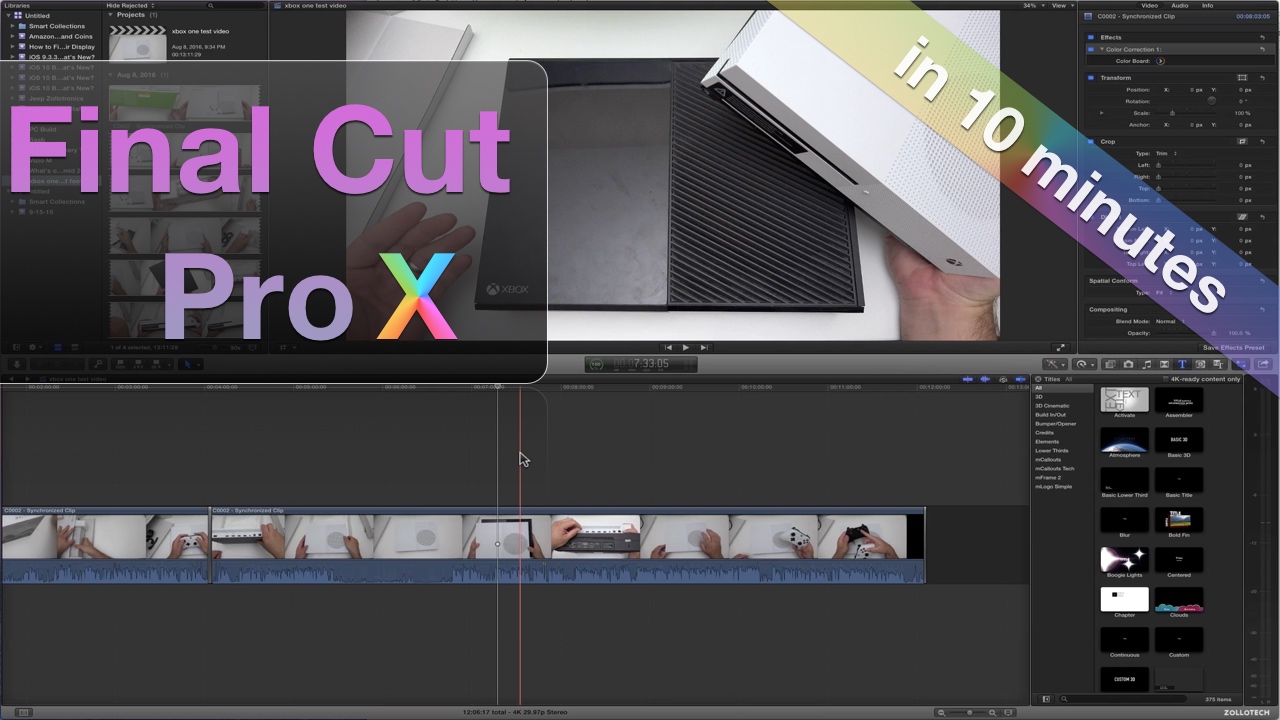1280x720 pixels.
Task: Reset the Effects section arrow
Action: pos(1262,37)
